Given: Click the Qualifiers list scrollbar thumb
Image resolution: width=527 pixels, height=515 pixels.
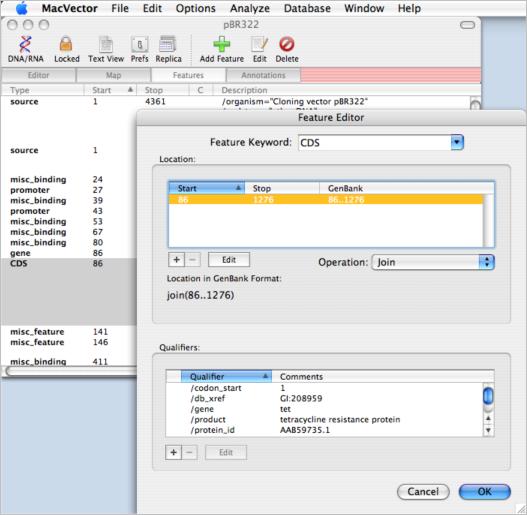Looking at the screenshot, I should pyautogui.click(x=488, y=396).
